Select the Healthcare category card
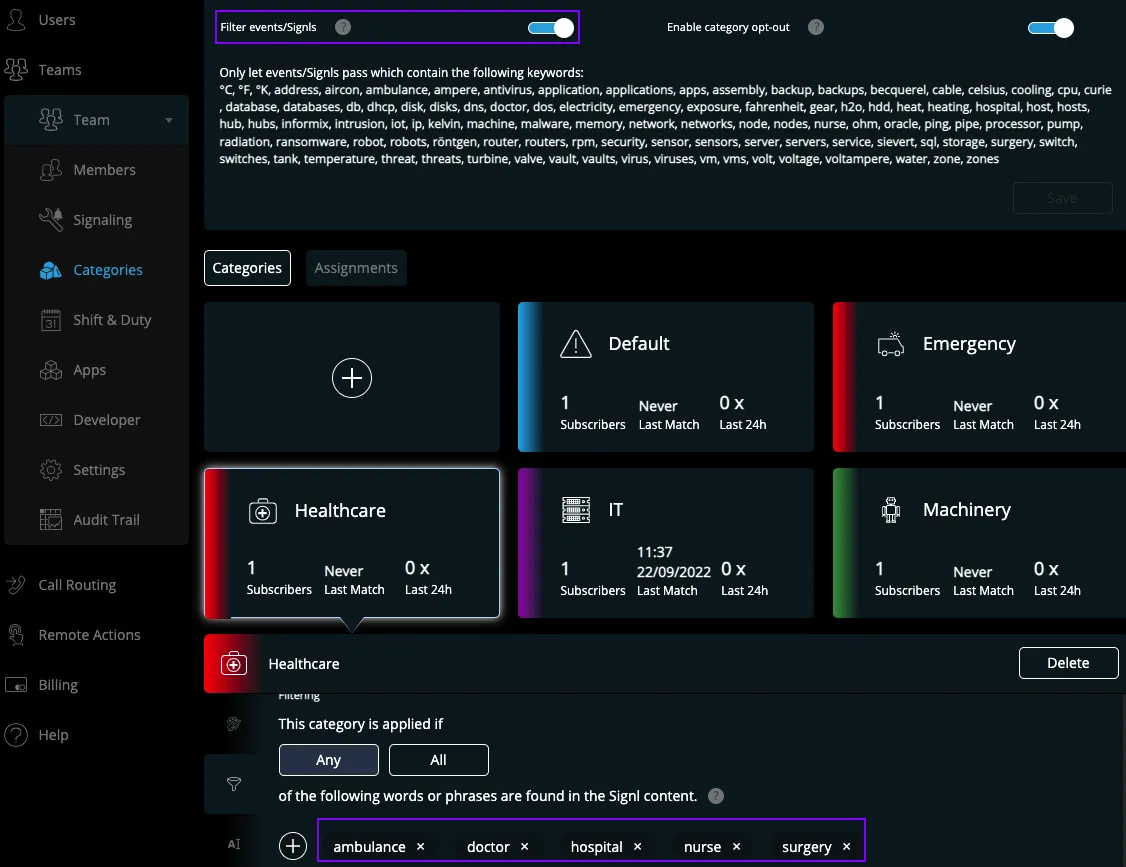1126x867 pixels. [x=352, y=543]
